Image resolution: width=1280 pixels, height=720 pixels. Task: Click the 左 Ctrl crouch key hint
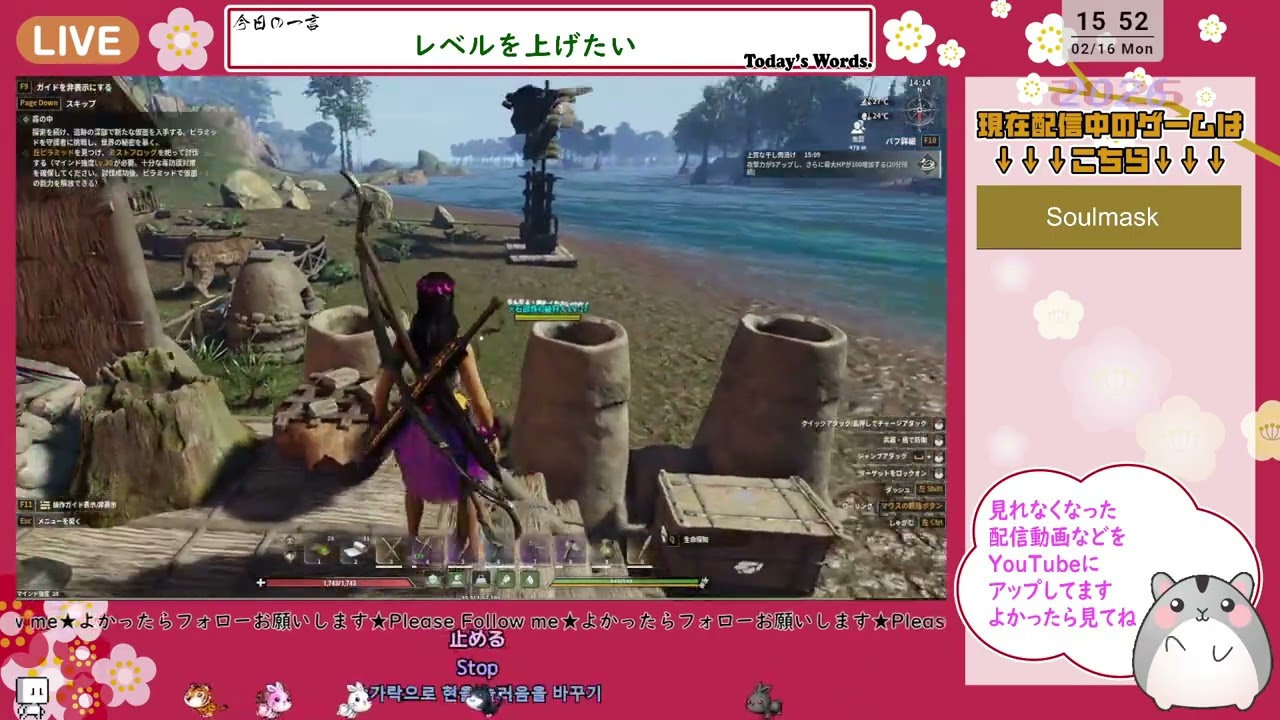[x=931, y=522]
